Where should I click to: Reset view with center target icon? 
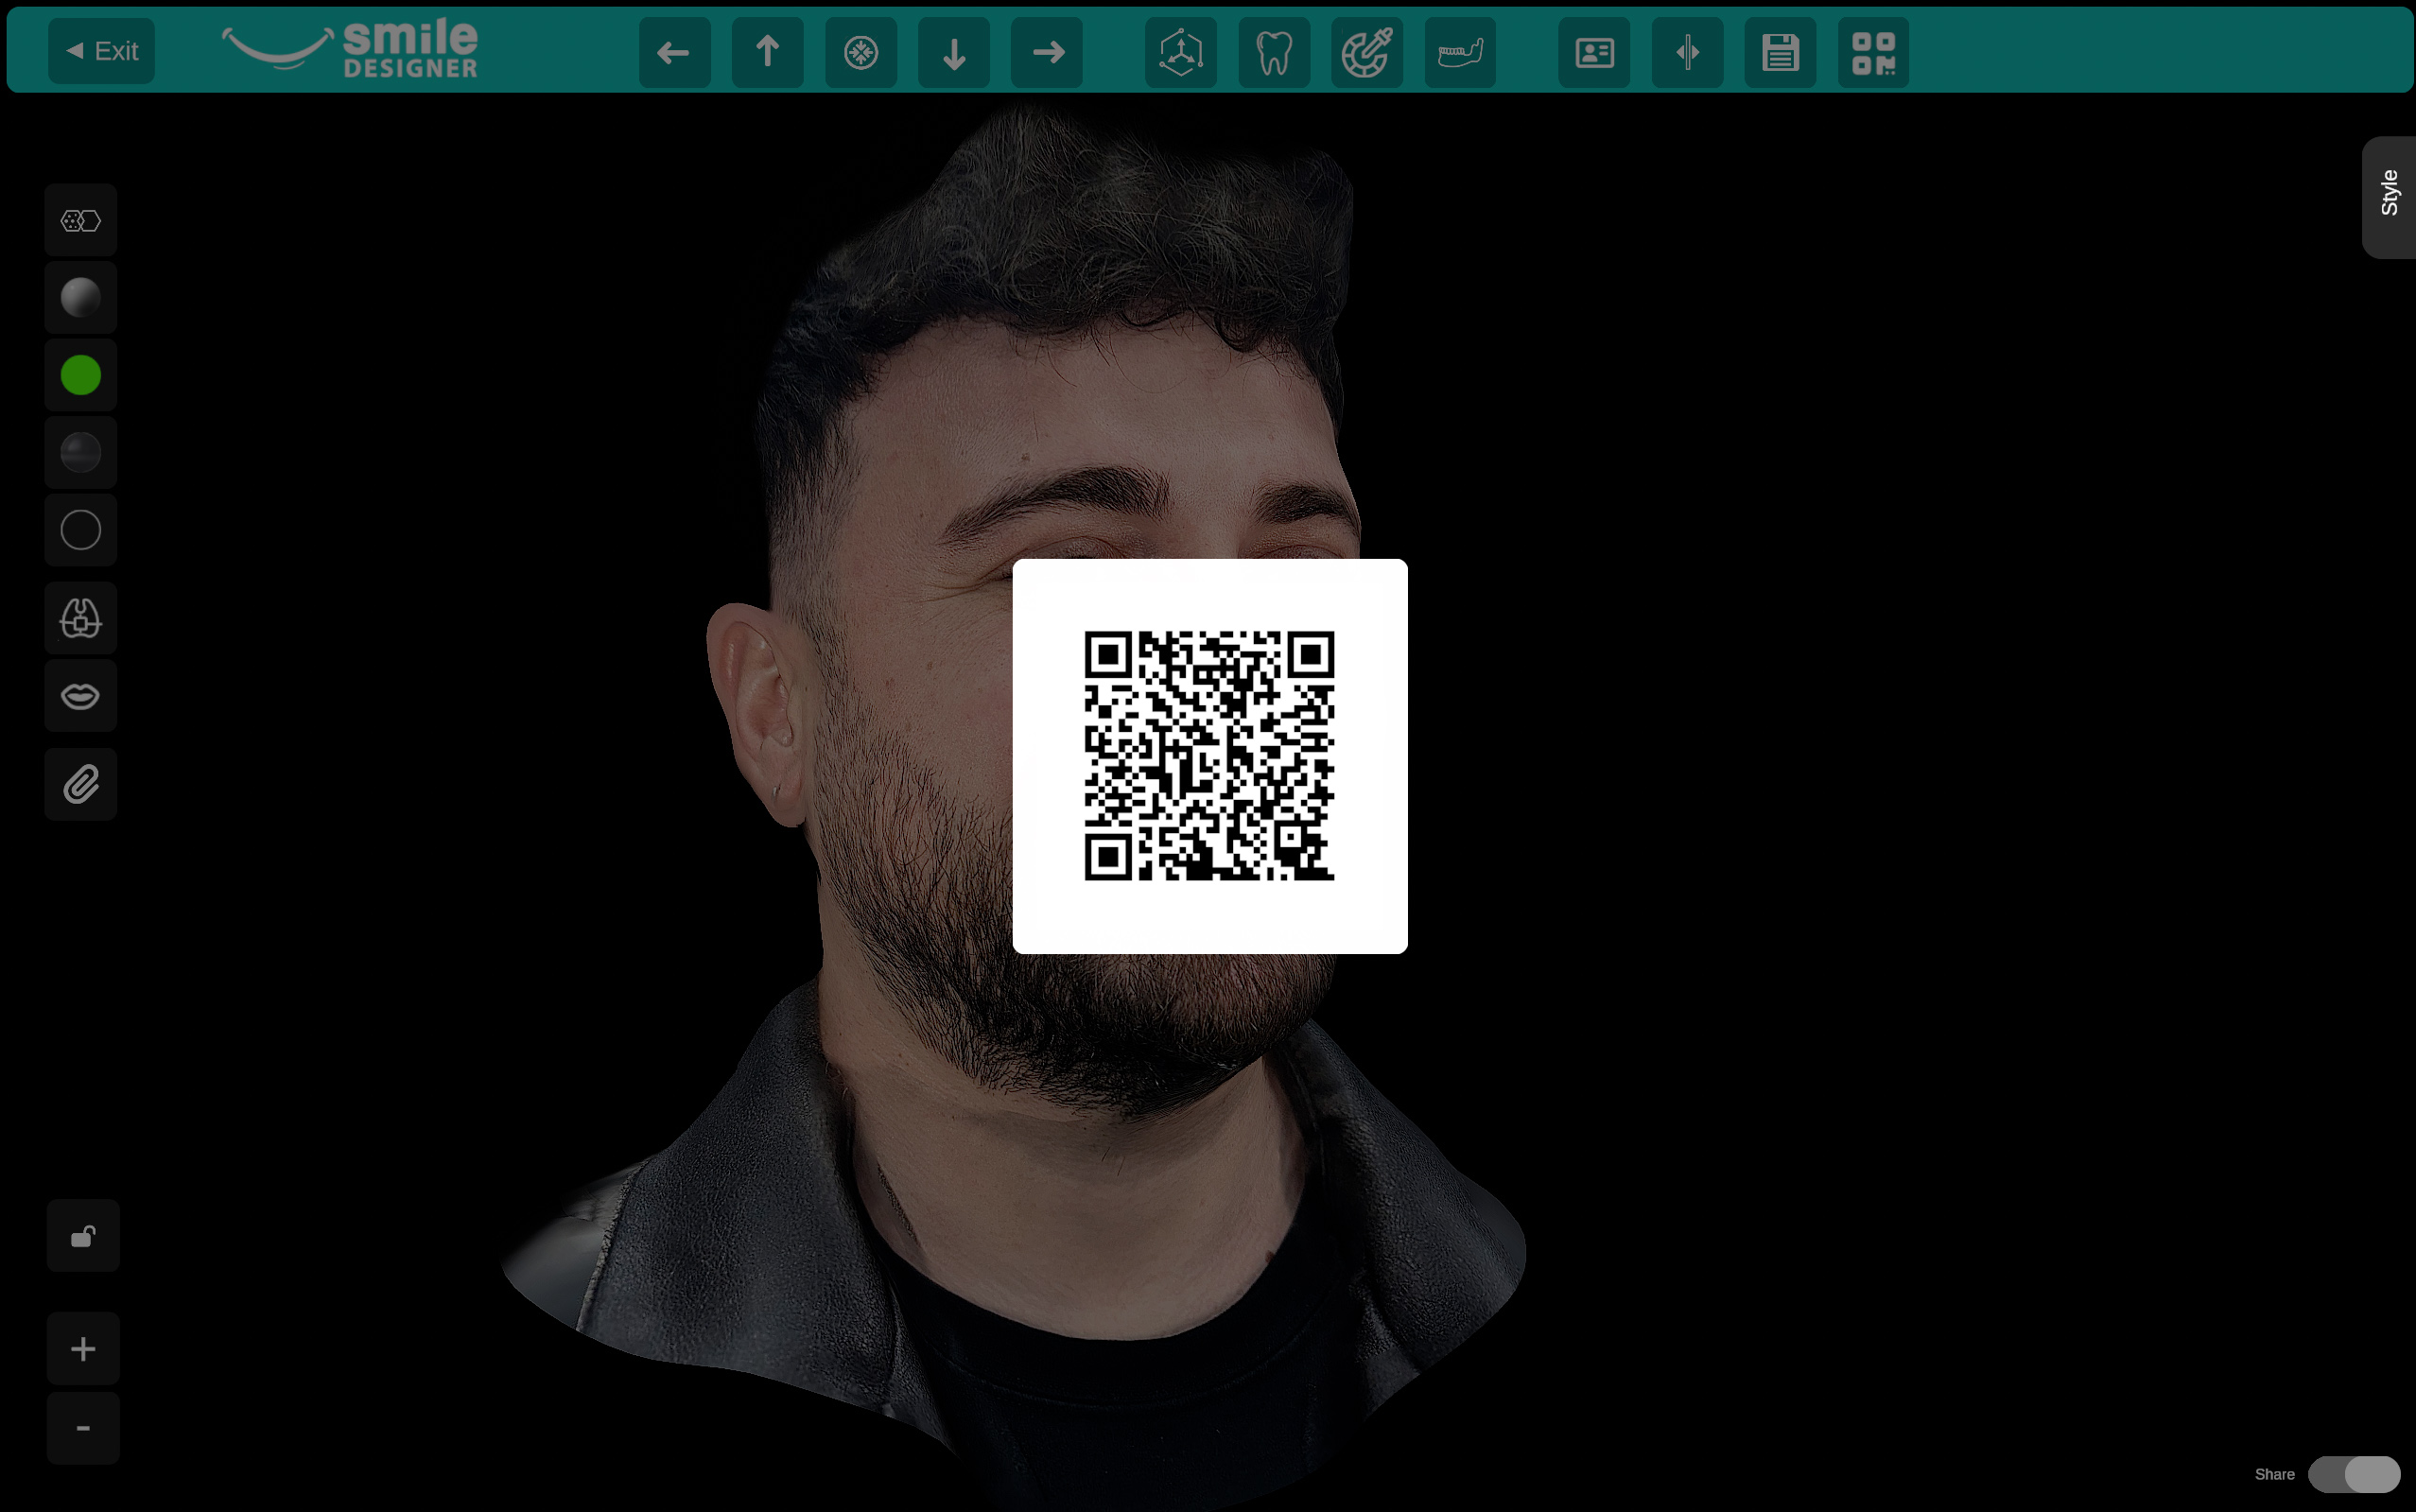tap(860, 52)
